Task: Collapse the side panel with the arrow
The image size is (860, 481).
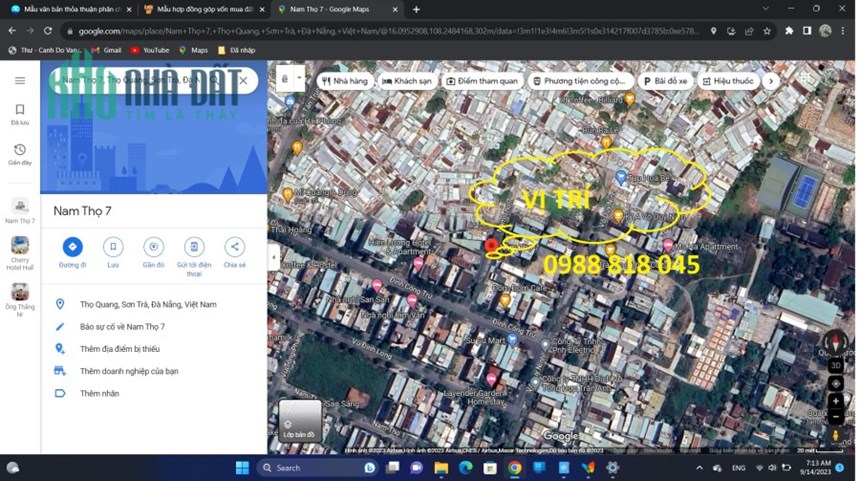Action: 274,257
